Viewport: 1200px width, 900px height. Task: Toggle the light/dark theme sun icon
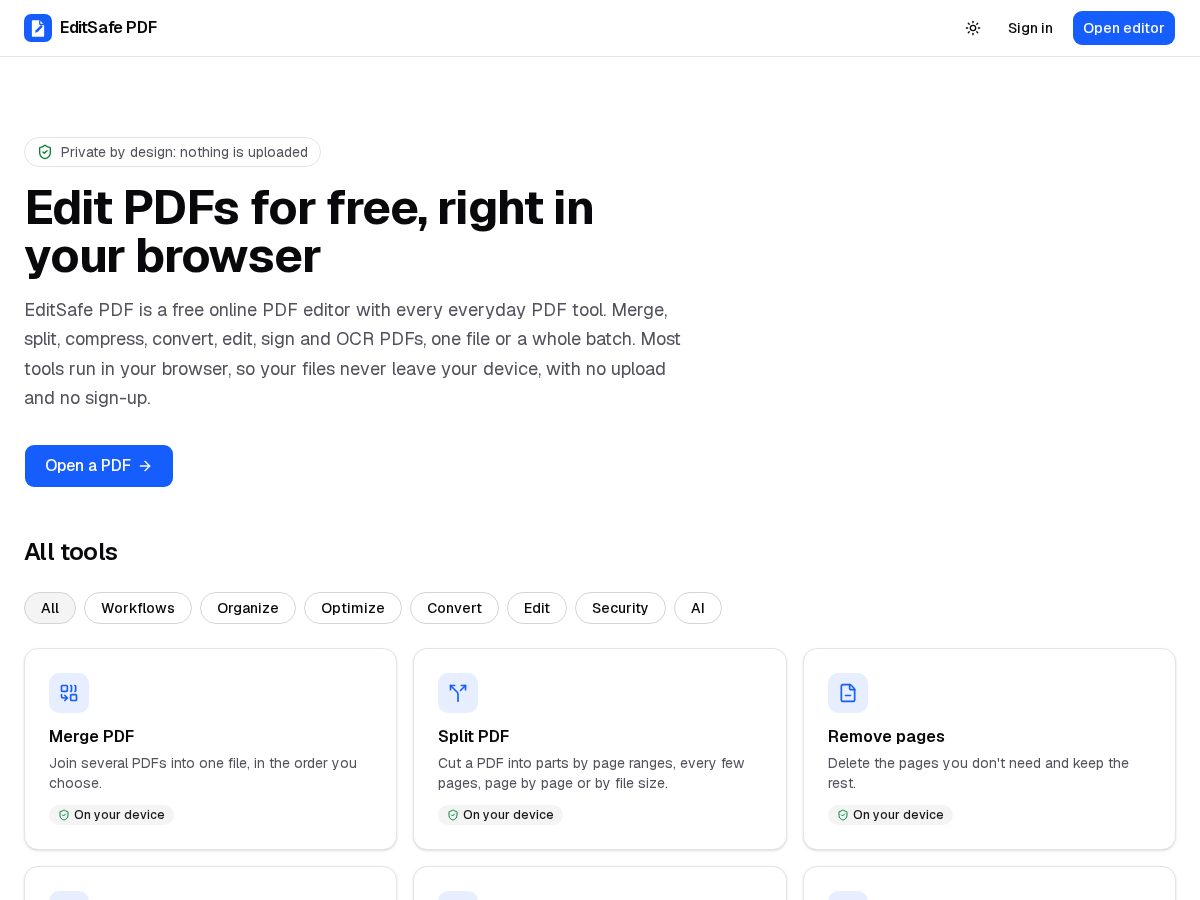[x=973, y=28]
